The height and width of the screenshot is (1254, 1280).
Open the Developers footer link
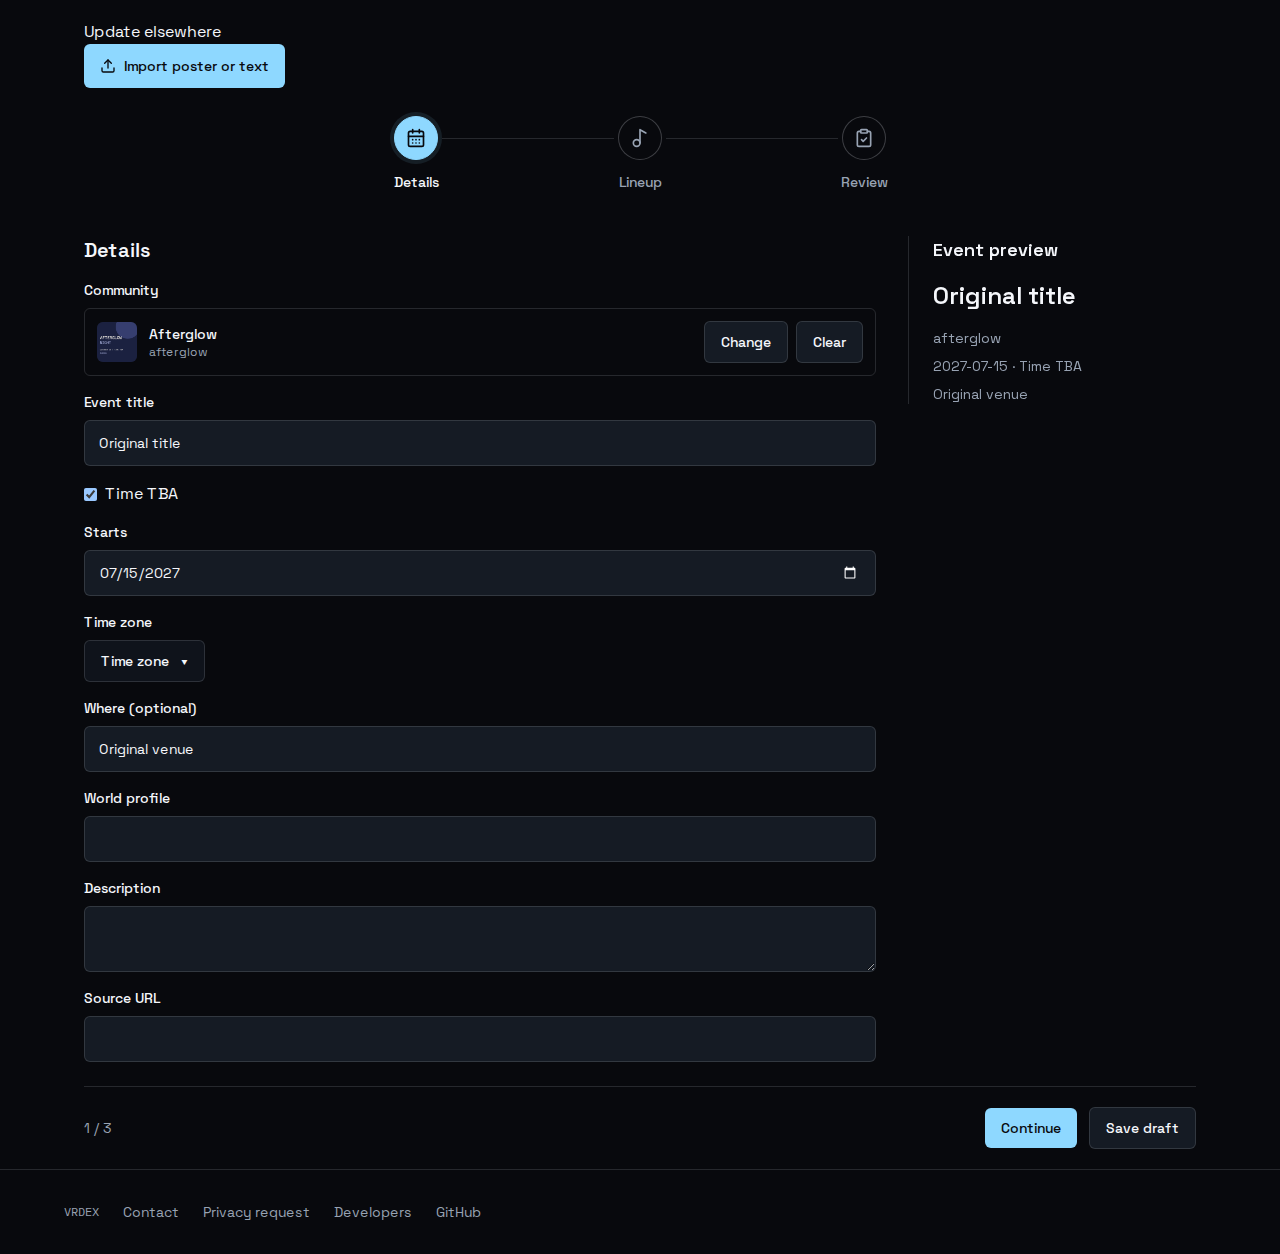coord(372,1212)
